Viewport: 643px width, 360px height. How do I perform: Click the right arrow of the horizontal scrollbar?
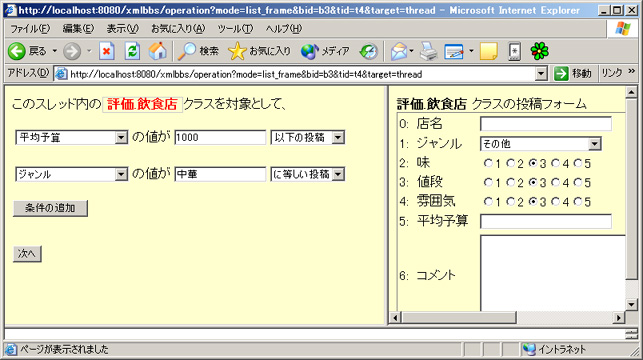point(619,317)
